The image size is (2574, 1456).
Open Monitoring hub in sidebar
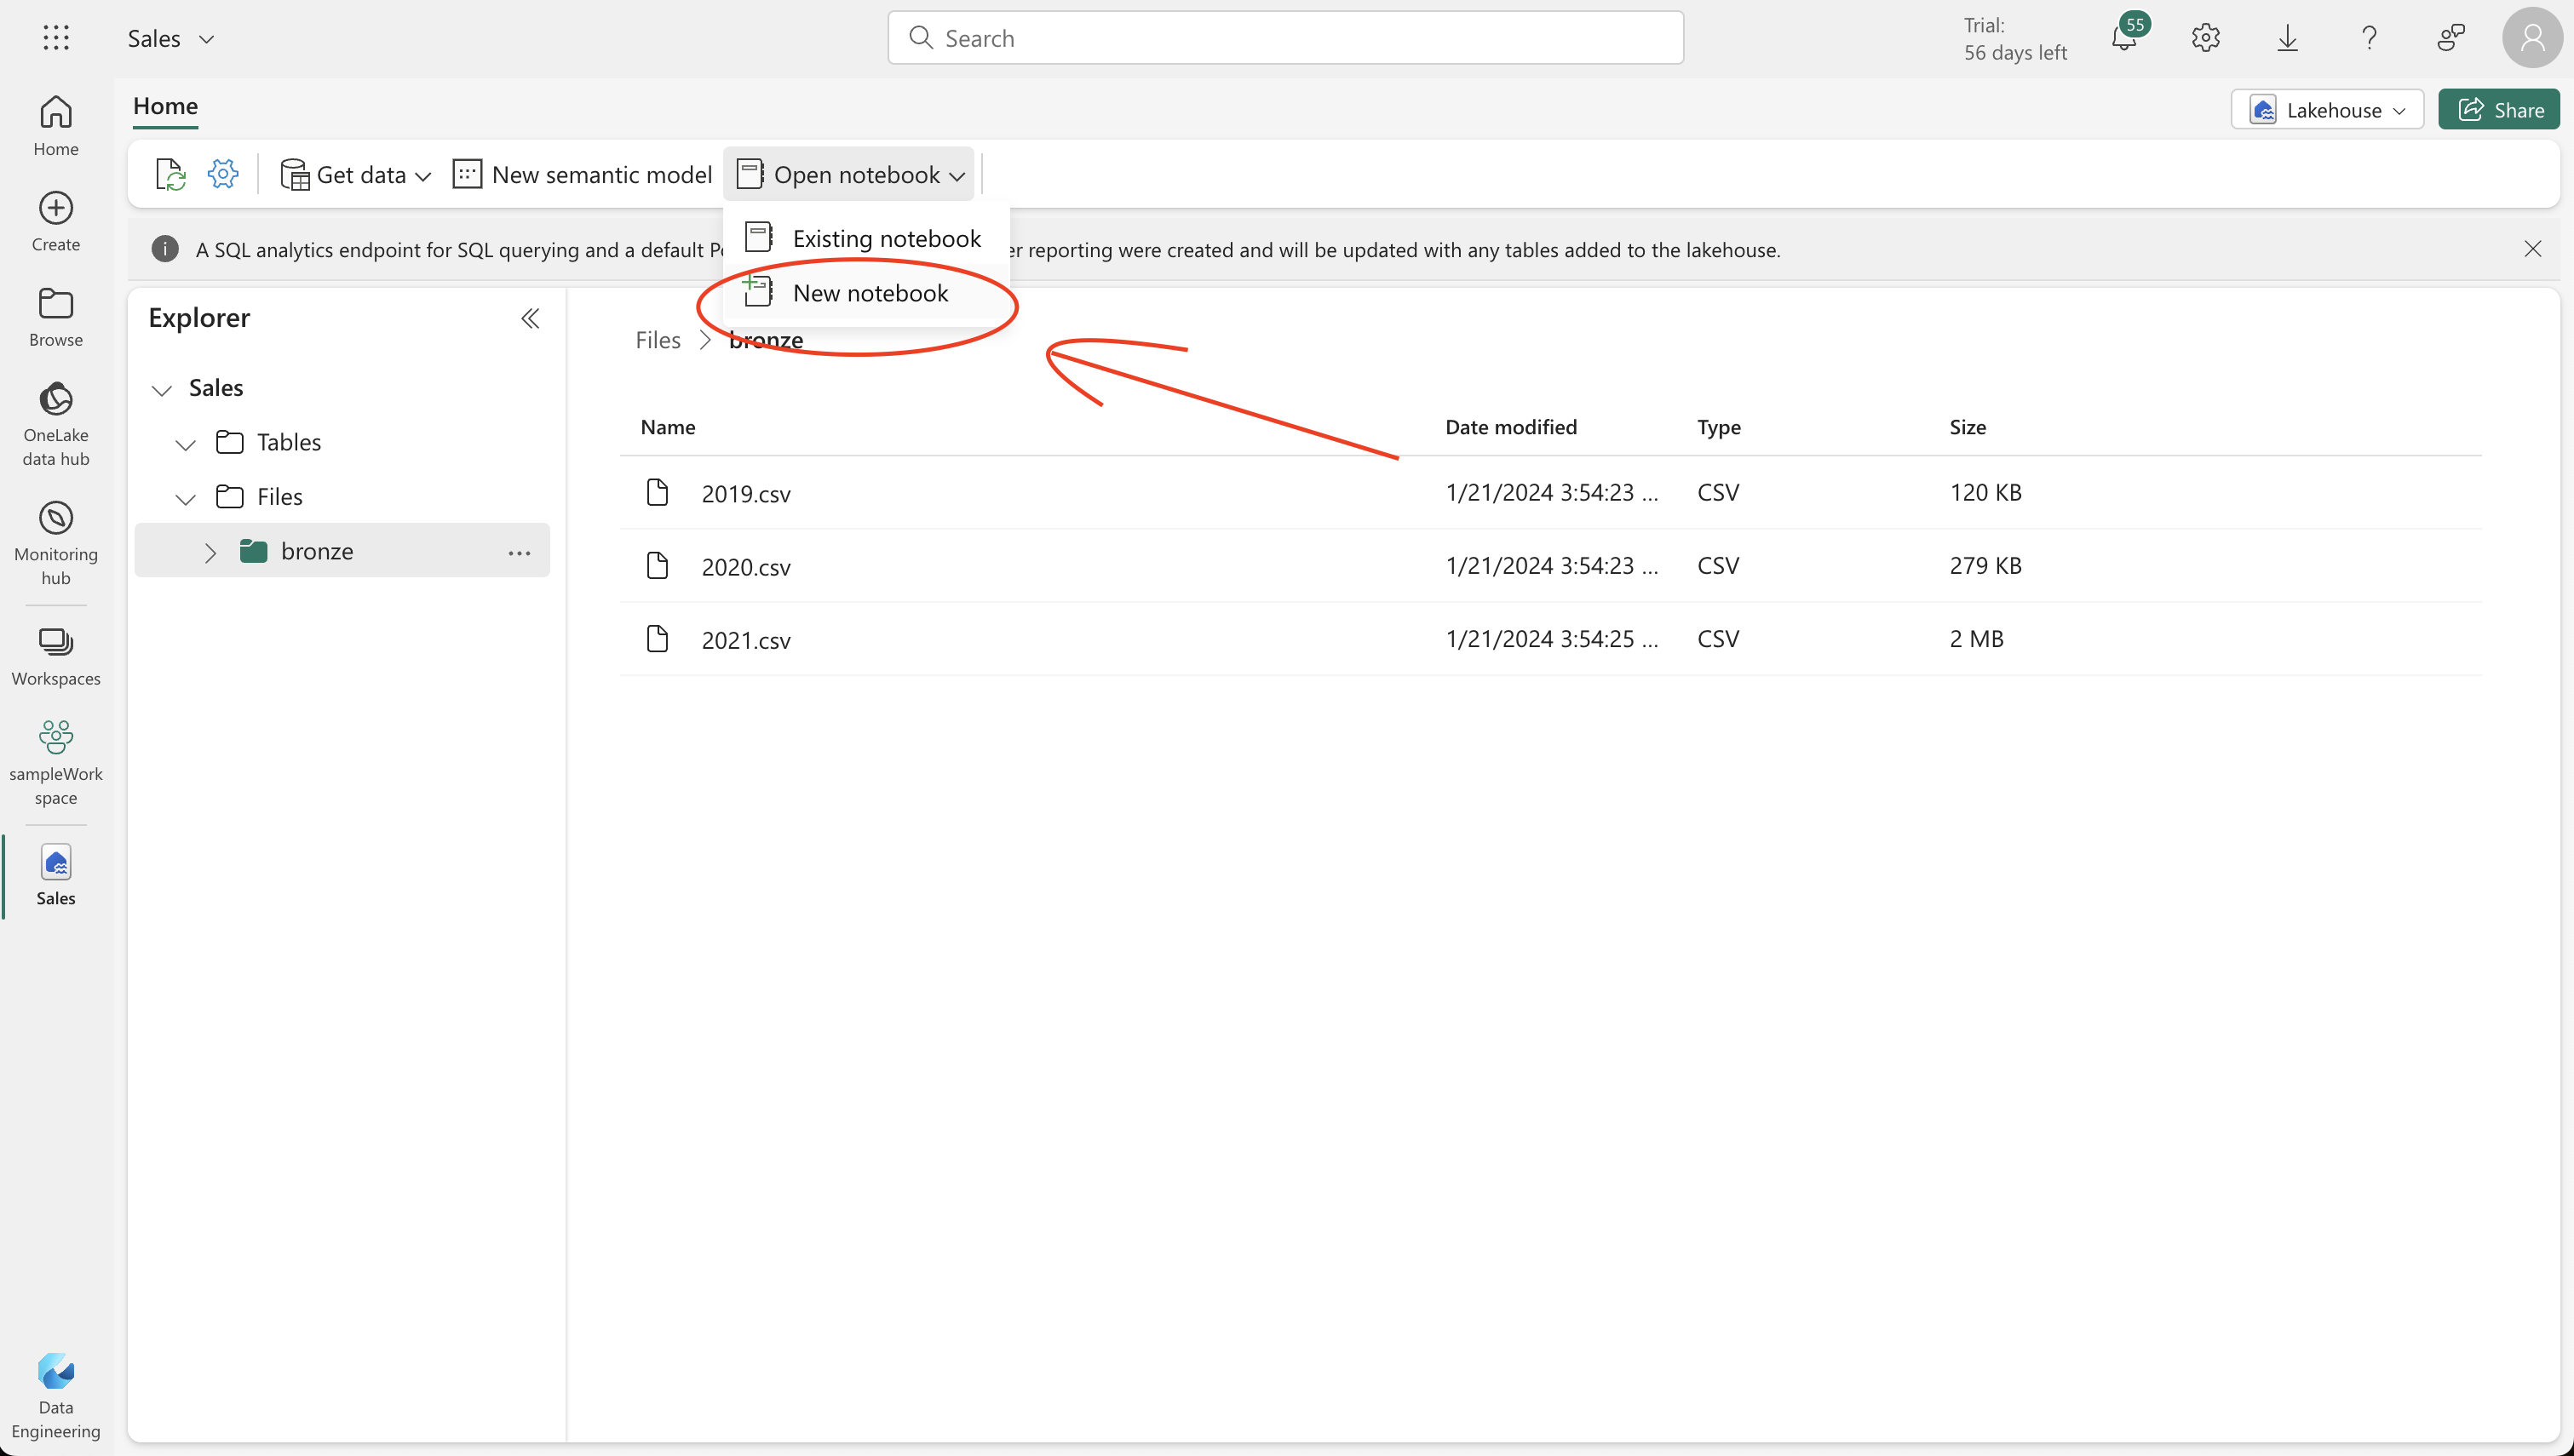pos(56,543)
